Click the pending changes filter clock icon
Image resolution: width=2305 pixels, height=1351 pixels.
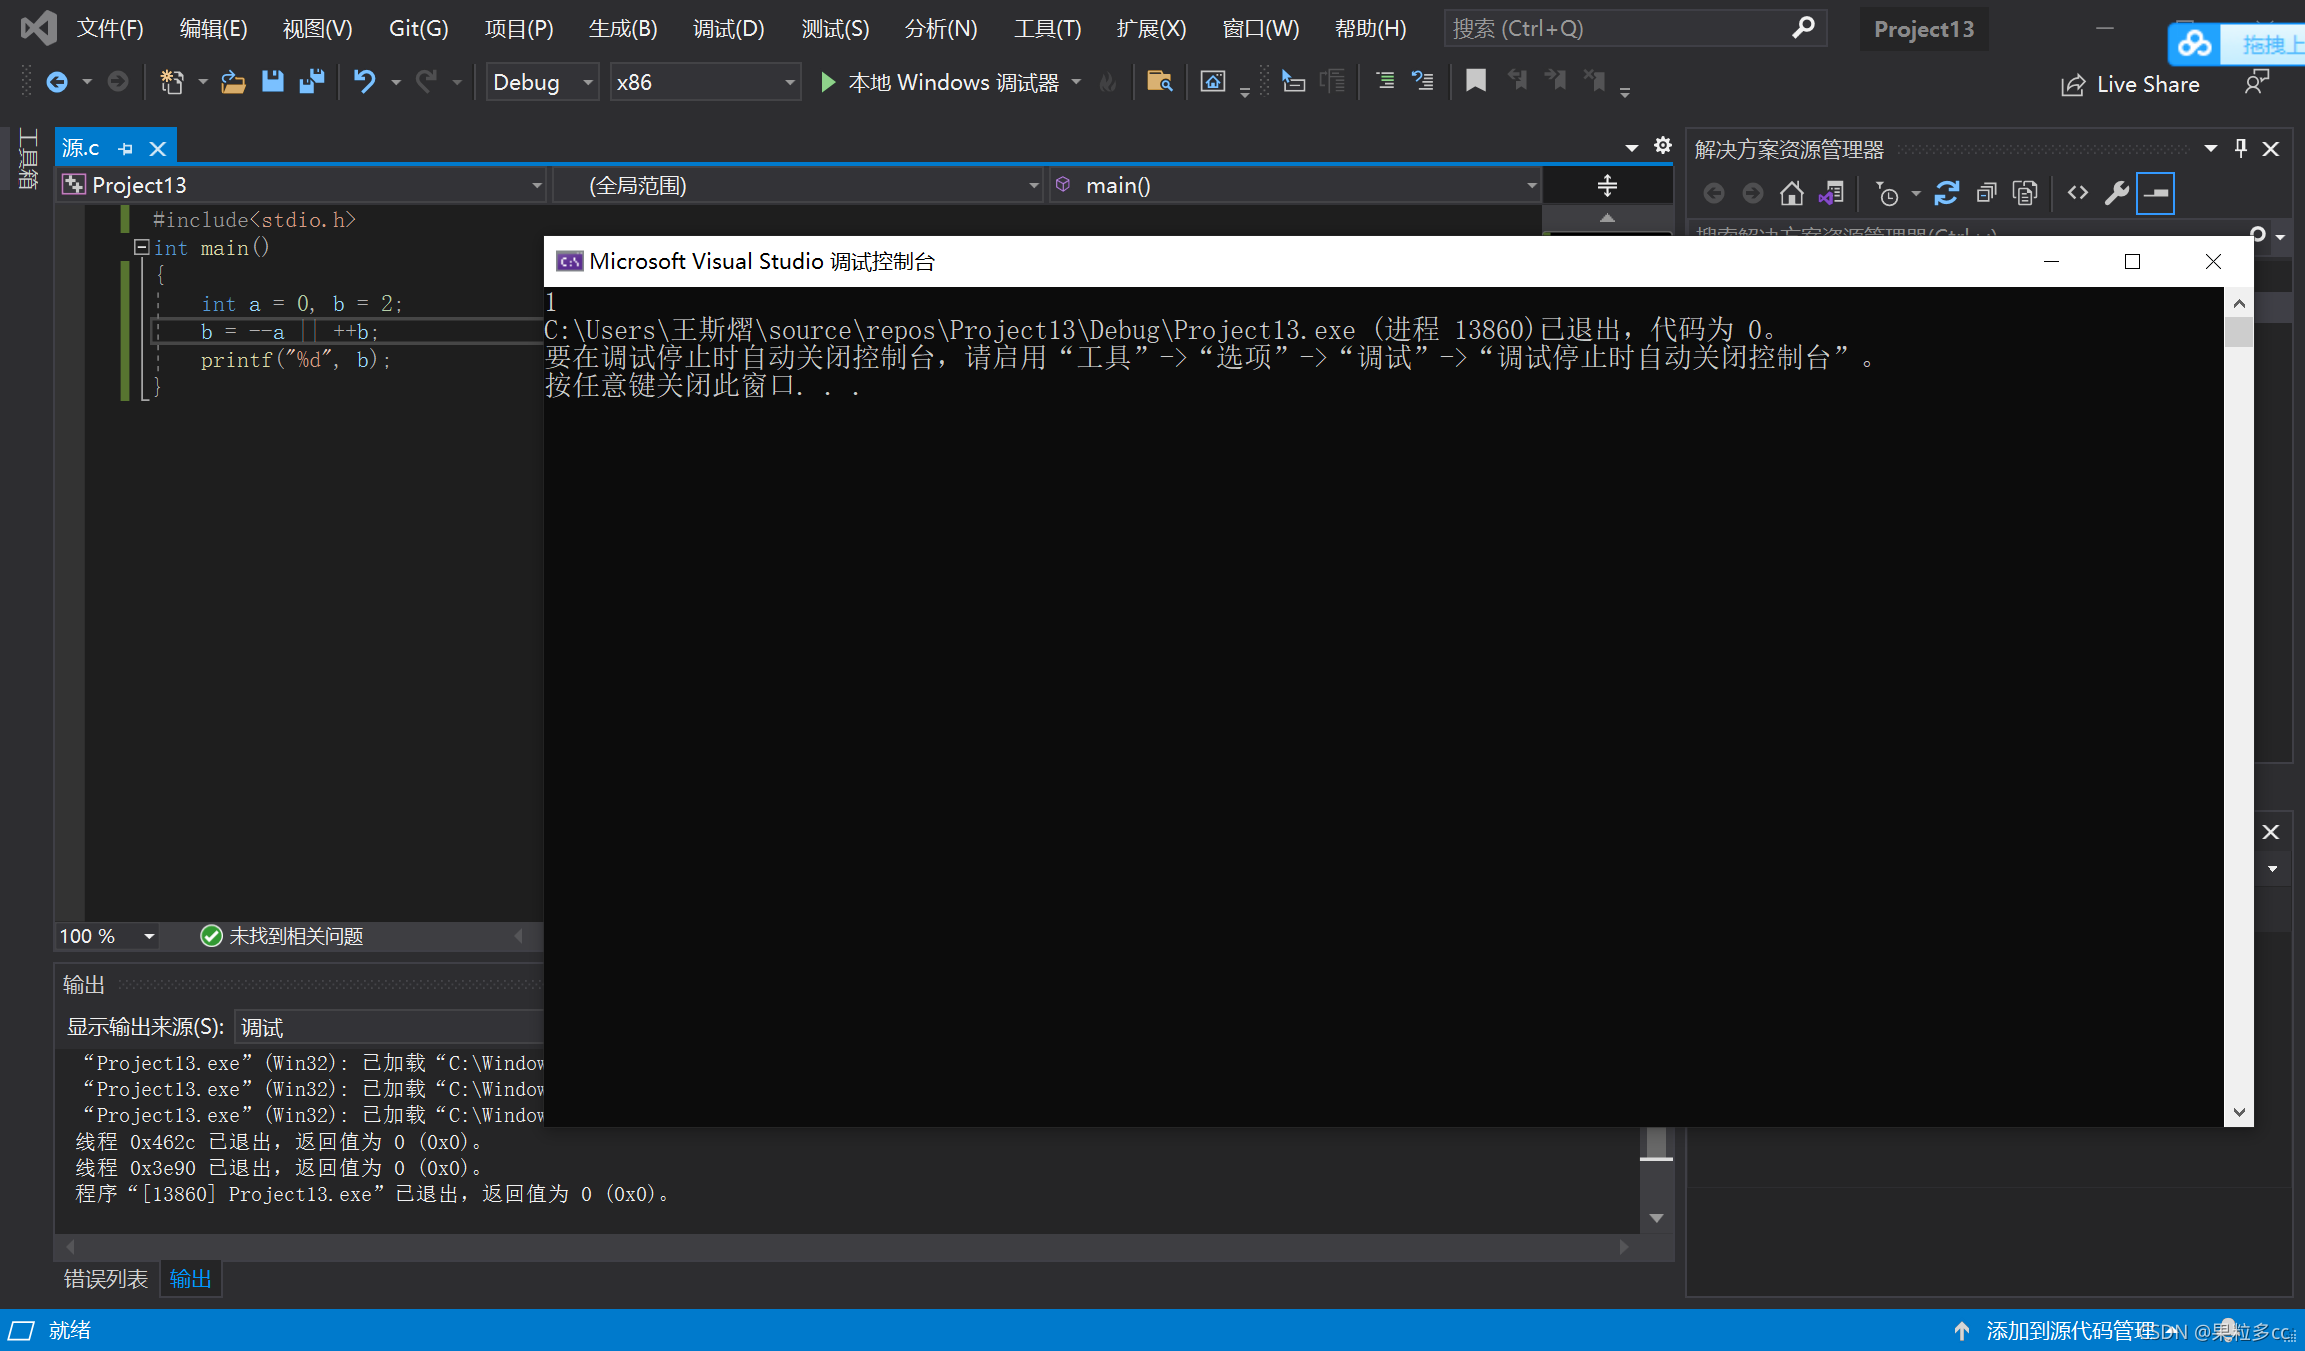1886,193
